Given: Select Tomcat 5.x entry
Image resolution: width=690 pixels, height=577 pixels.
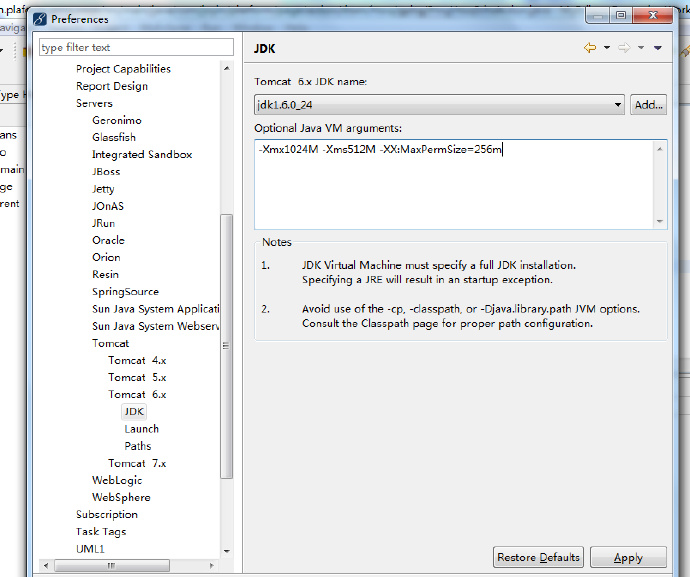Looking at the screenshot, I should (137, 378).
